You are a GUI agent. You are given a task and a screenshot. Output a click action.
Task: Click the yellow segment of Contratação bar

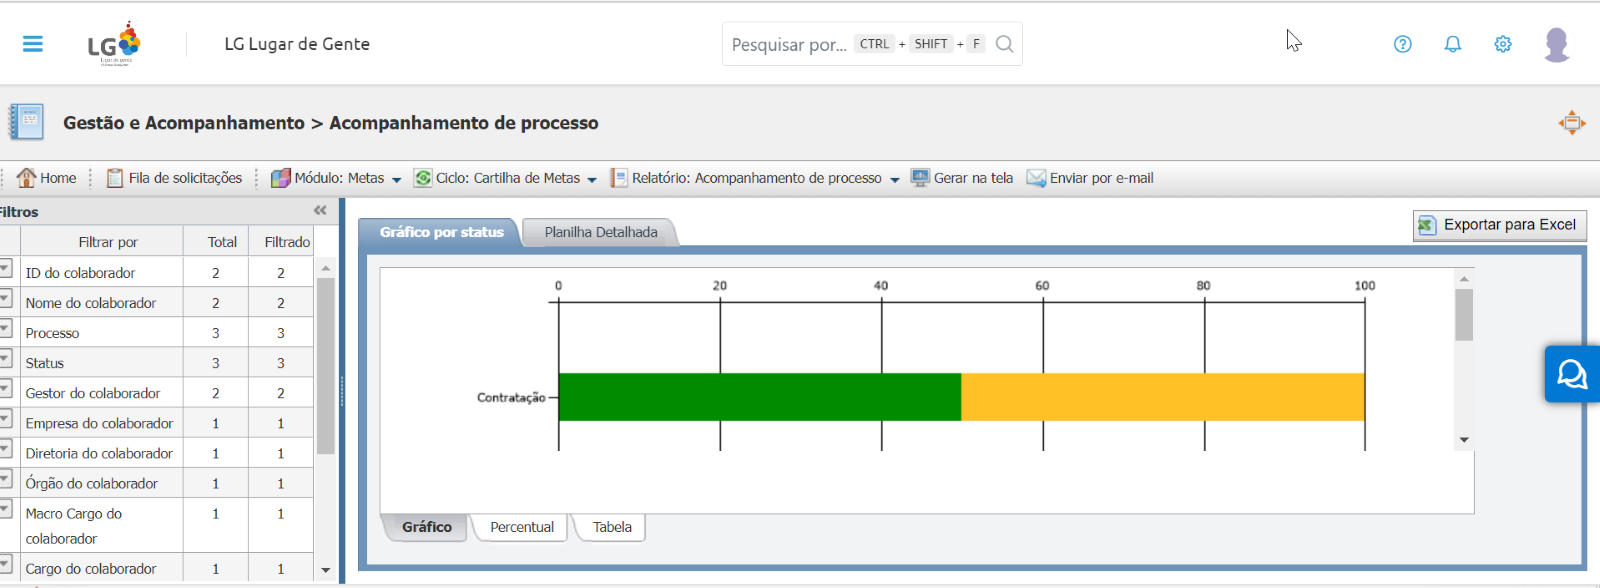tap(1163, 397)
